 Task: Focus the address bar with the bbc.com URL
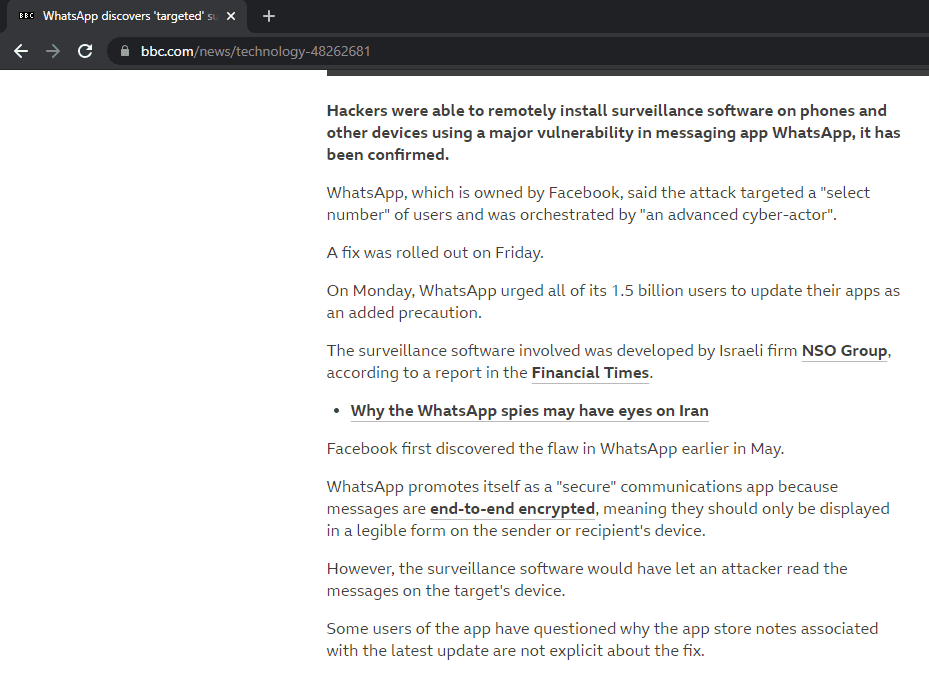[x=400, y=51]
